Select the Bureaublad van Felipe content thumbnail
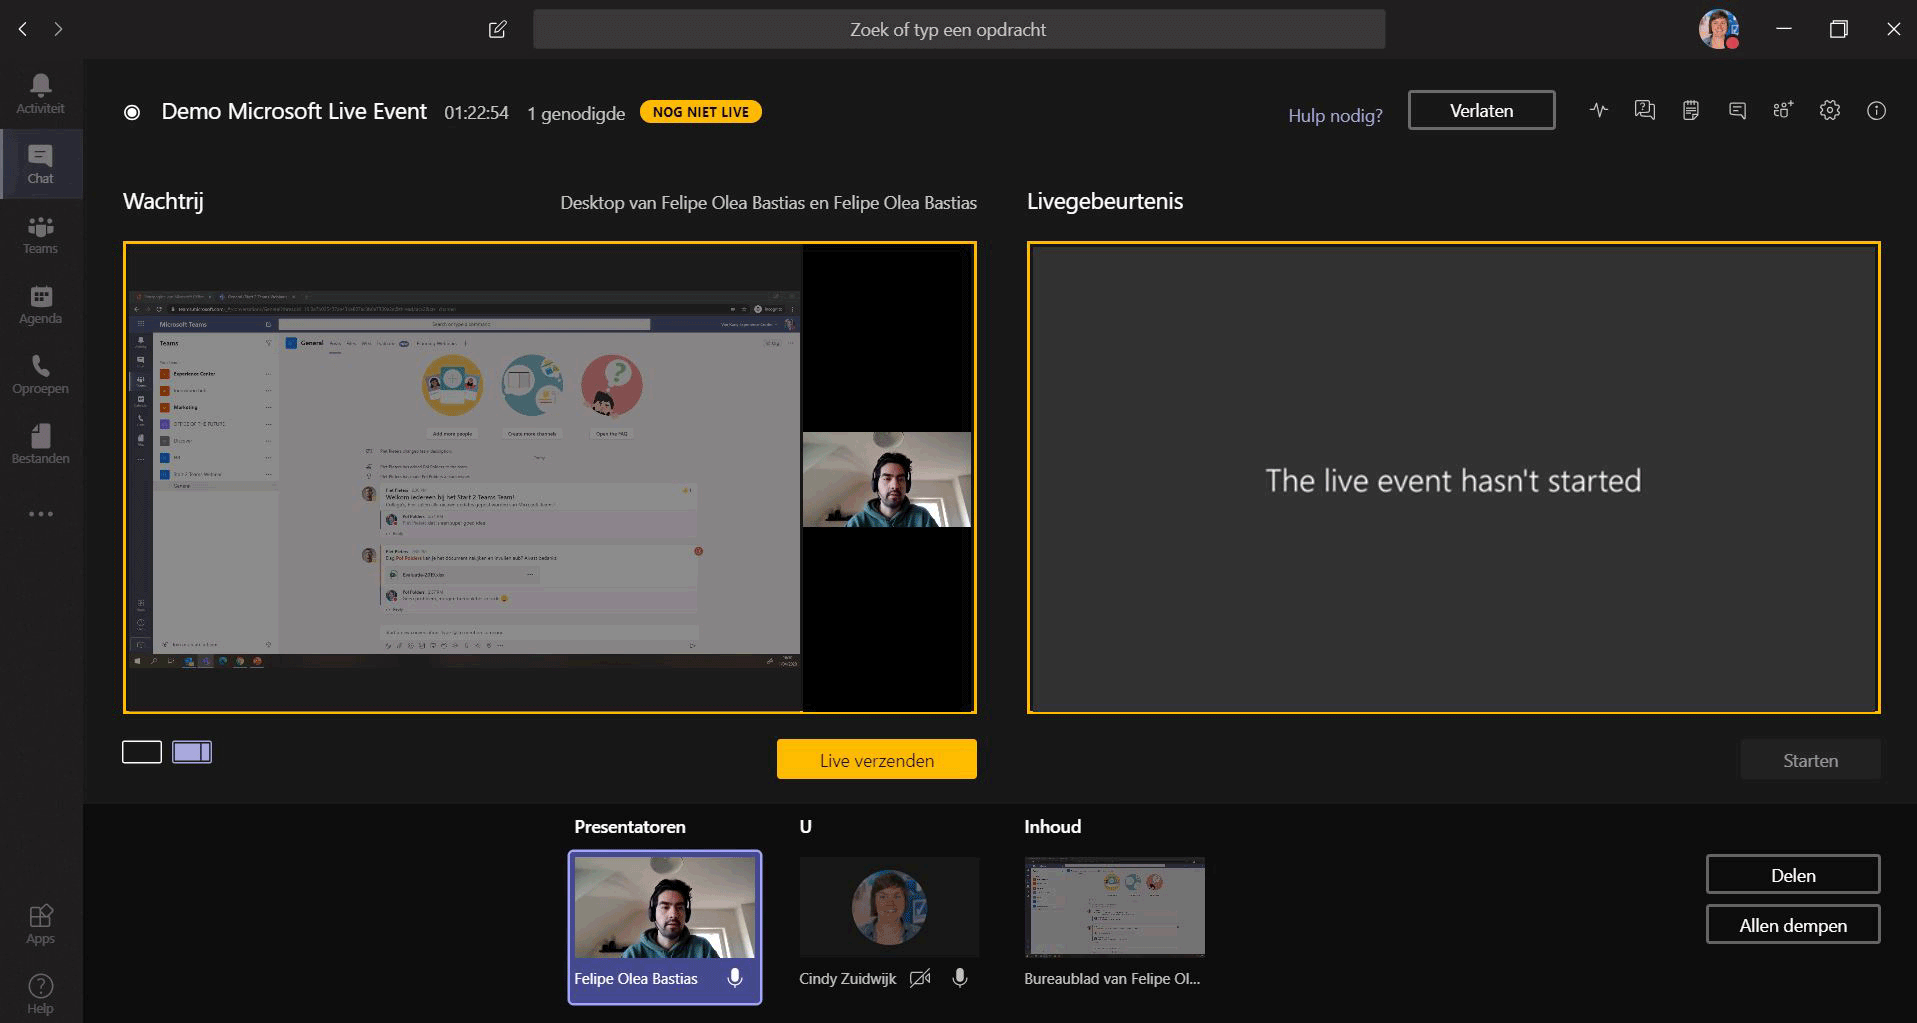1917x1023 pixels. tap(1114, 907)
